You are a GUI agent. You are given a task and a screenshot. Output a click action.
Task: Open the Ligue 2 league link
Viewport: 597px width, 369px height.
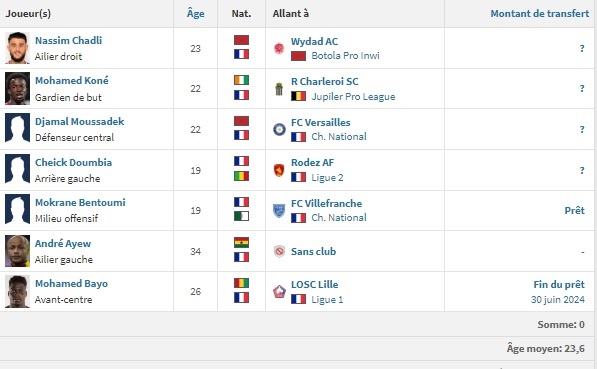point(327,177)
